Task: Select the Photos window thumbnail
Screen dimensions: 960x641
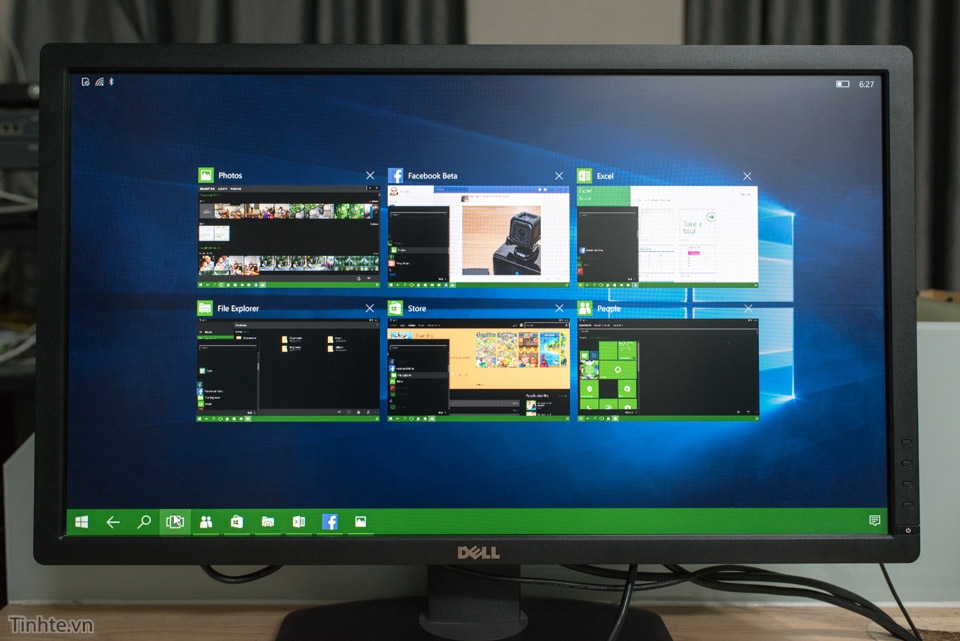Action: [288, 236]
